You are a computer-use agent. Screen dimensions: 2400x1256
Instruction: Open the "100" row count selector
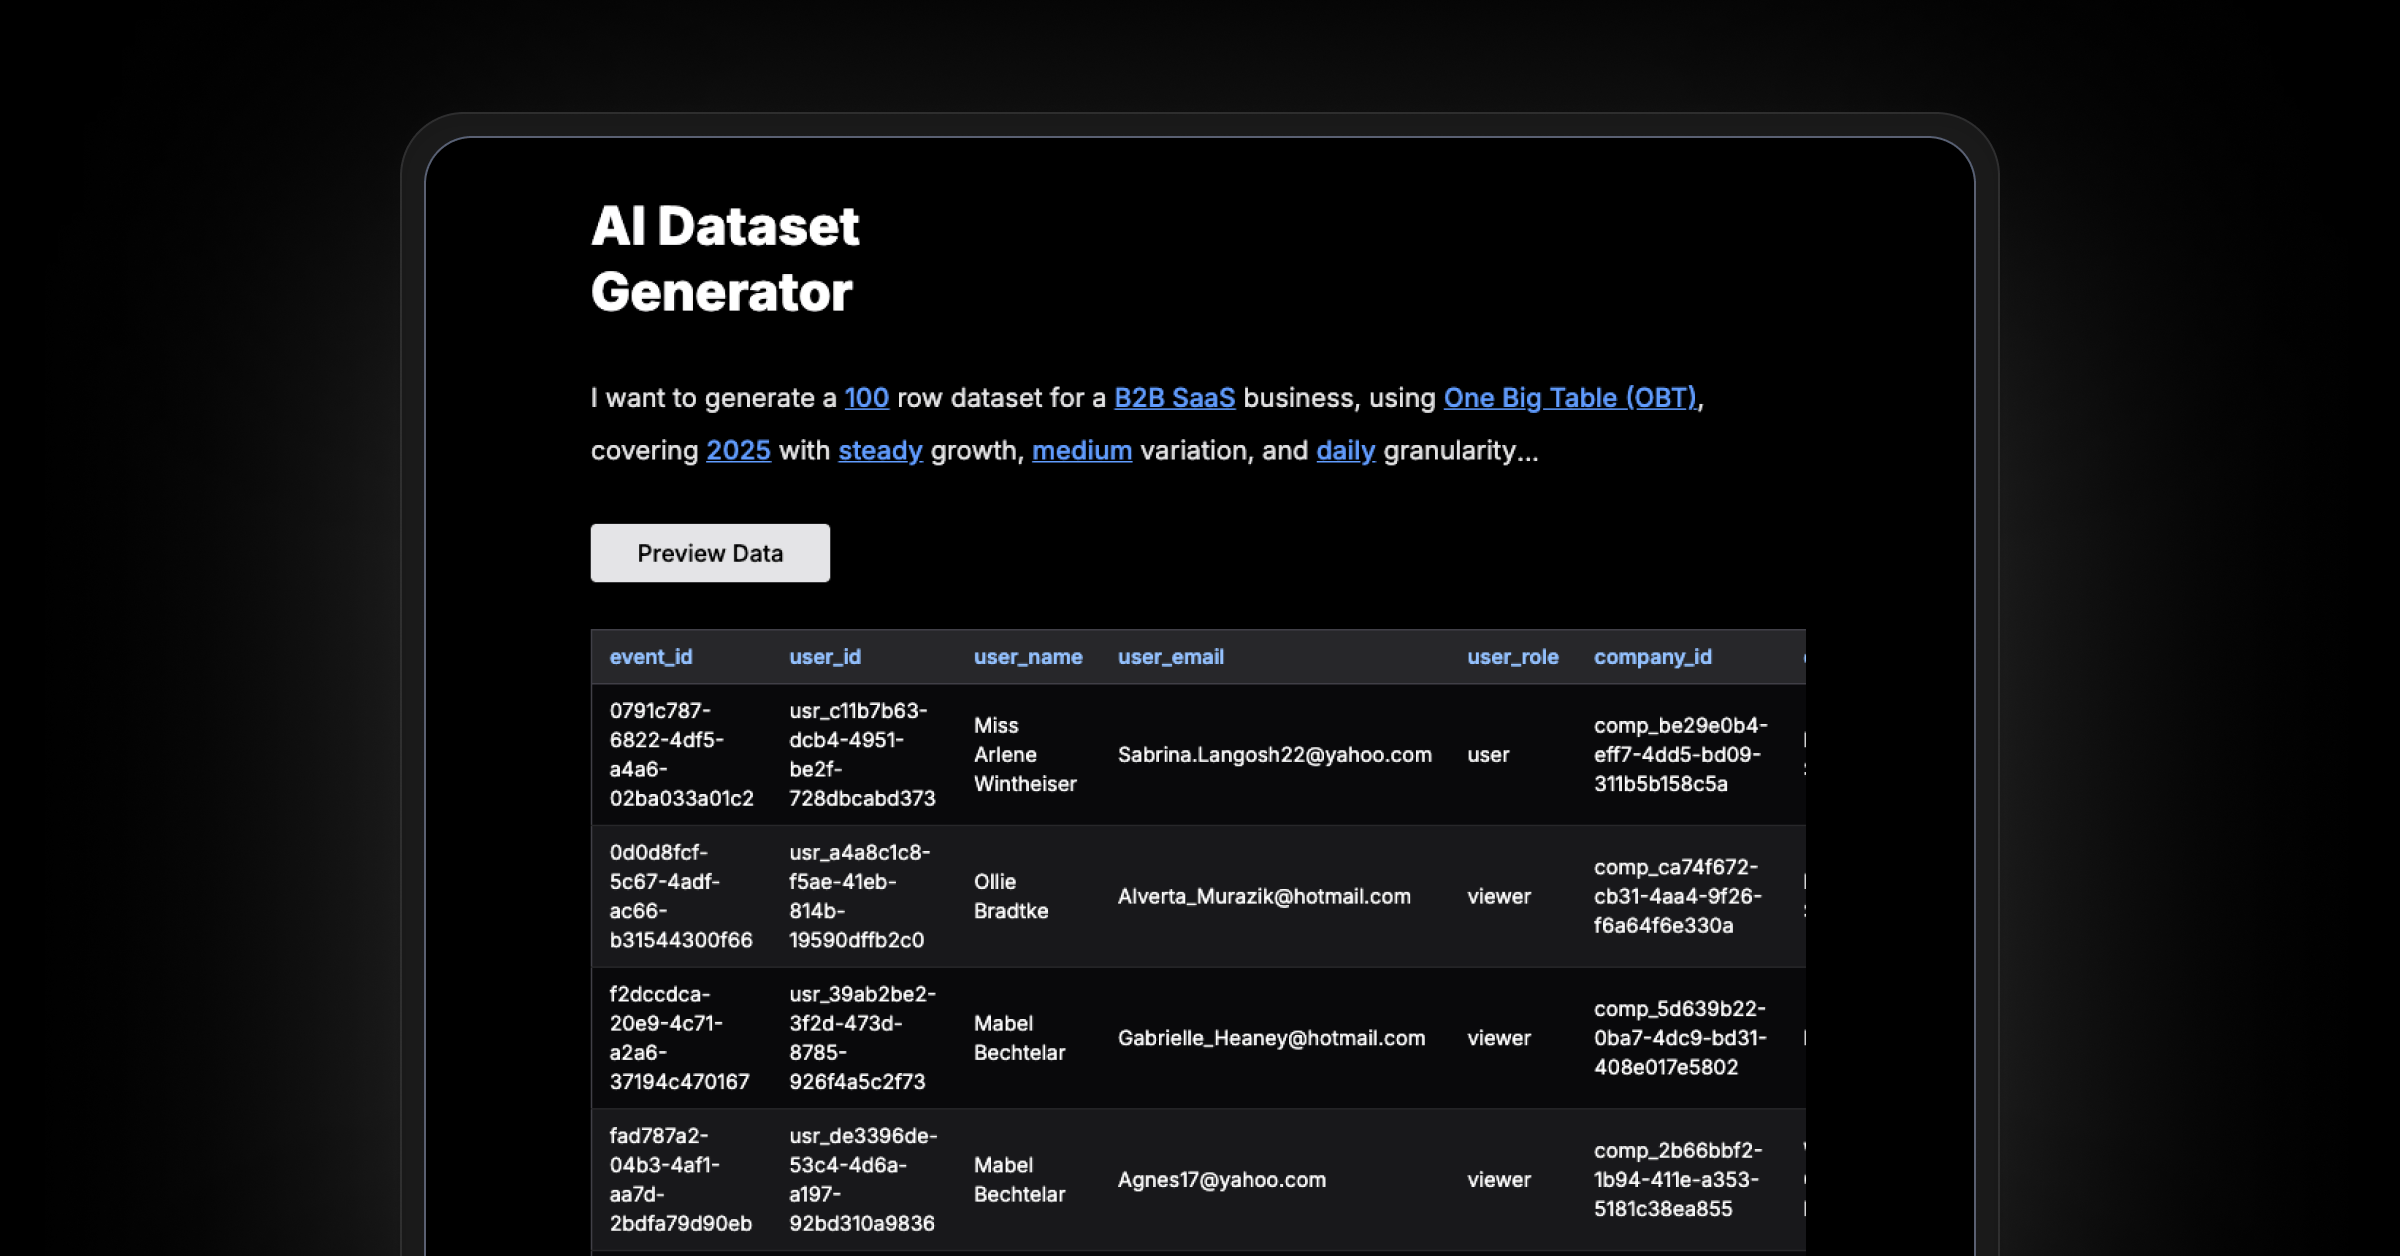tap(866, 397)
